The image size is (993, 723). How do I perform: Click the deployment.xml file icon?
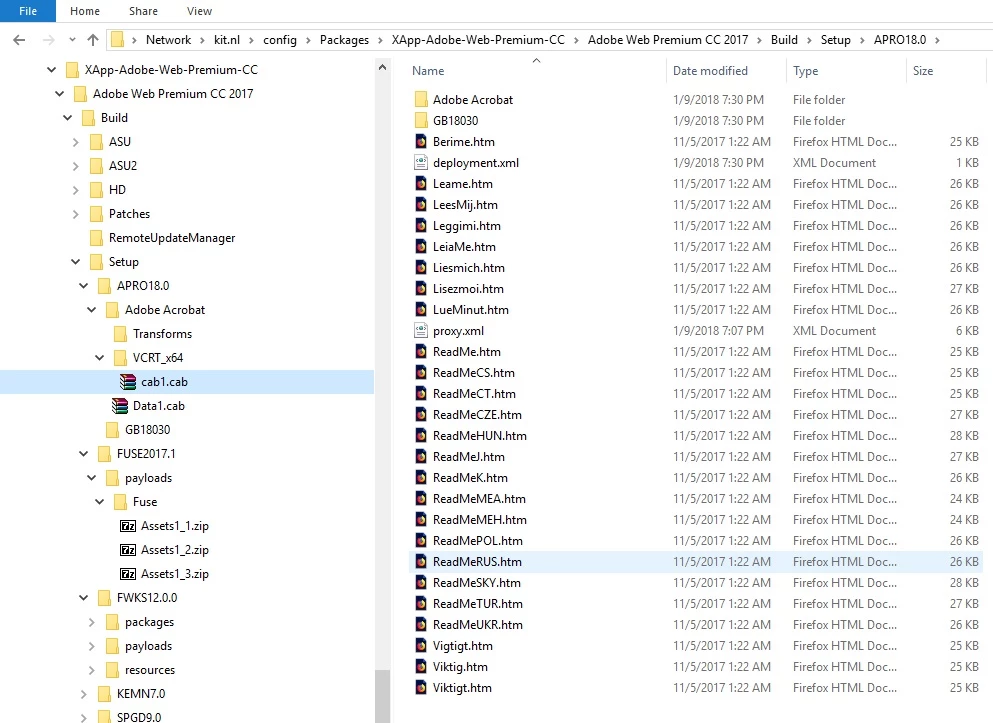coord(421,163)
